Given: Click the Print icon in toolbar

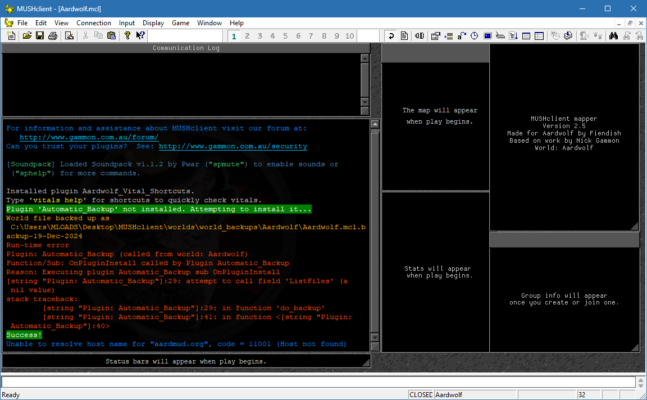Looking at the screenshot, I should coord(52,36).
